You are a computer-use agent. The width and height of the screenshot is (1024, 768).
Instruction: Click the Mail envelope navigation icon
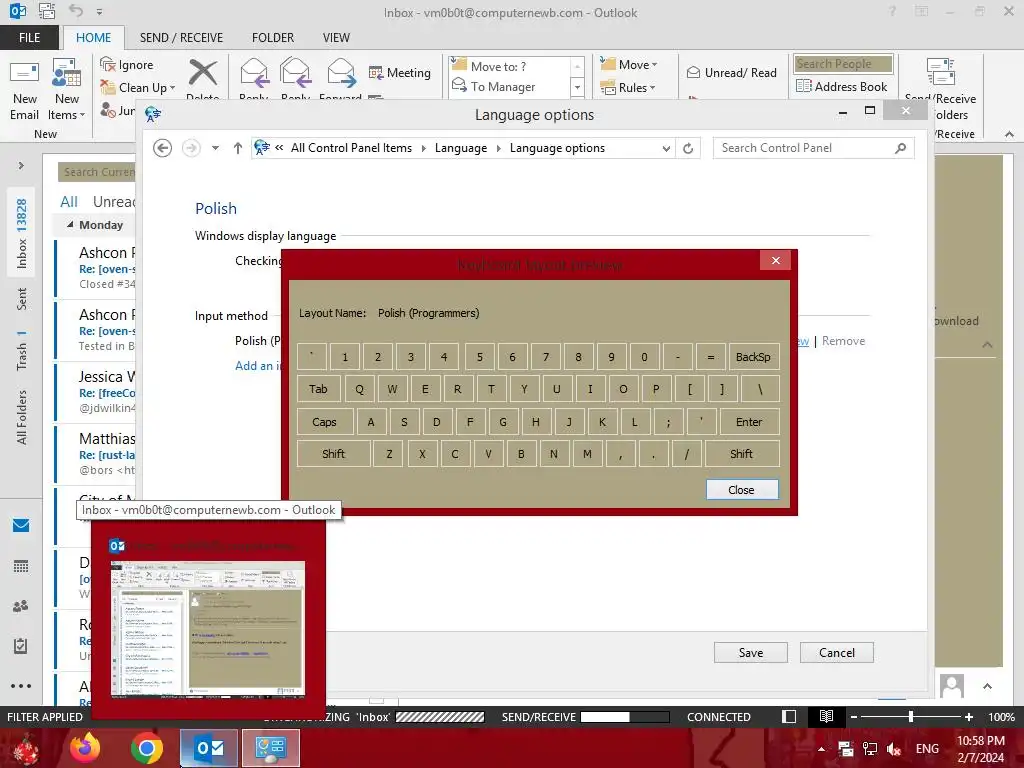coord(21,525)
